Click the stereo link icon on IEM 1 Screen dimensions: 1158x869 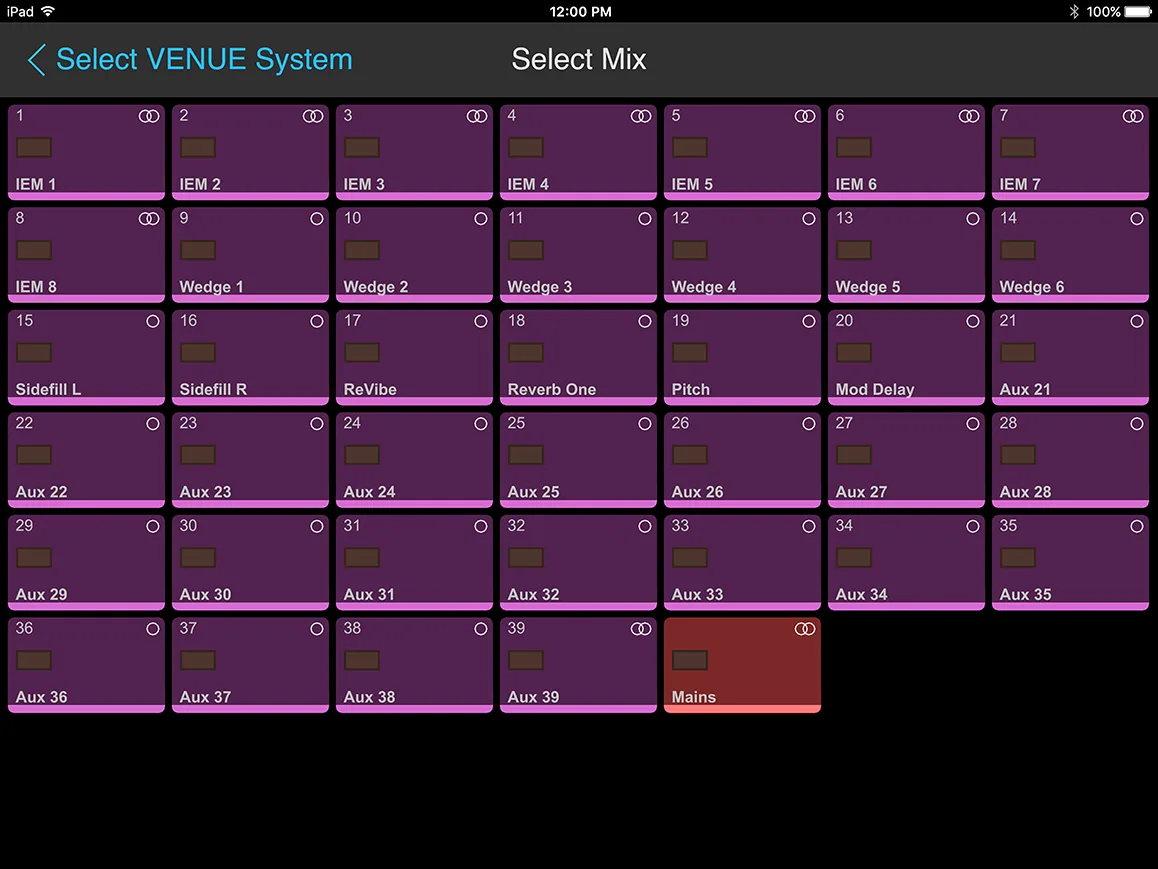click(x=149, y=116)
